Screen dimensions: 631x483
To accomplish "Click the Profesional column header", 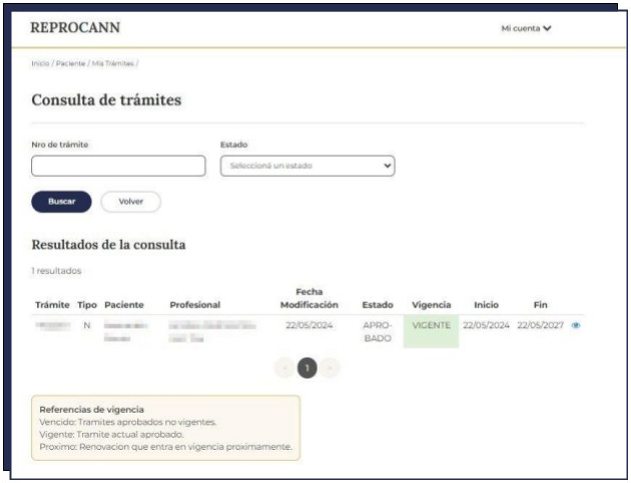I will 195,304.
